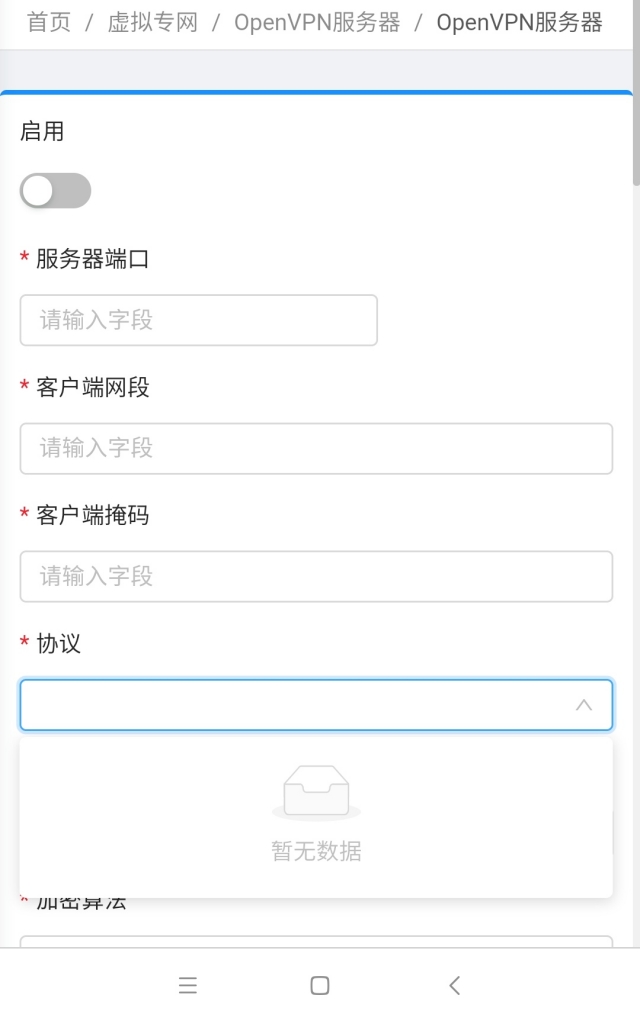Click the partially visible field below 加密算法

click(x=316, y=941)
